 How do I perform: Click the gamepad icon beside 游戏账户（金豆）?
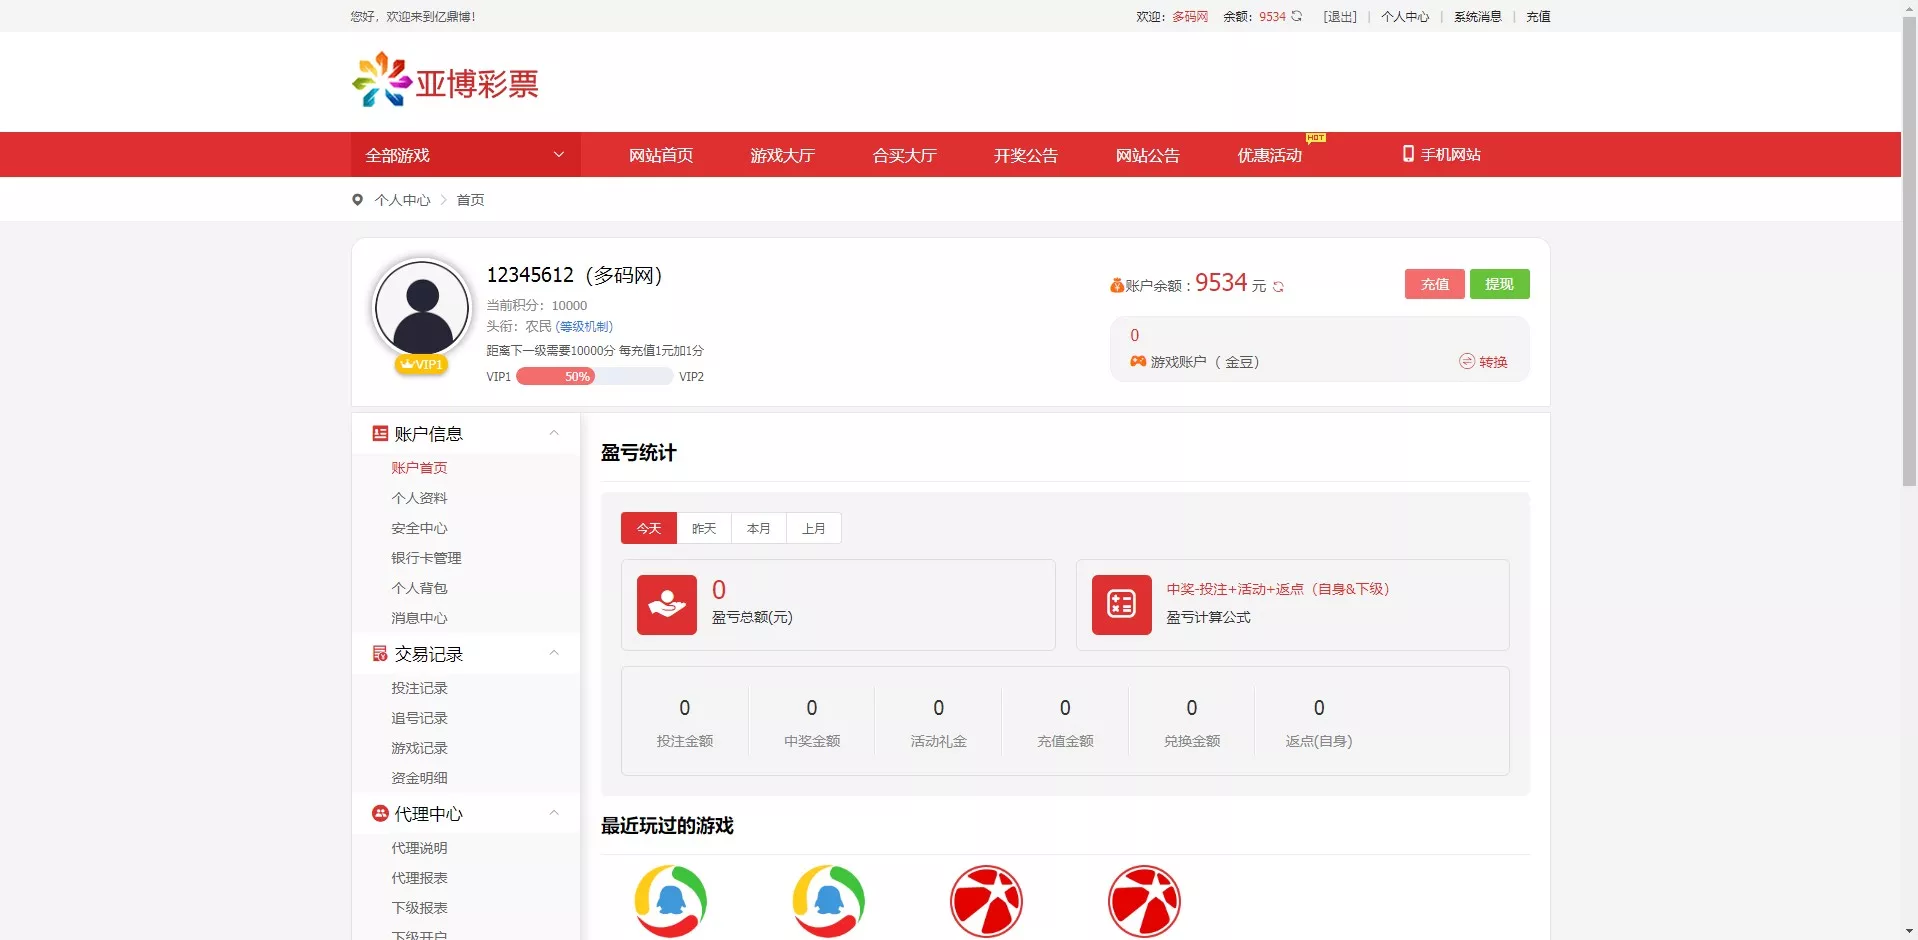tap(1136, 362)
